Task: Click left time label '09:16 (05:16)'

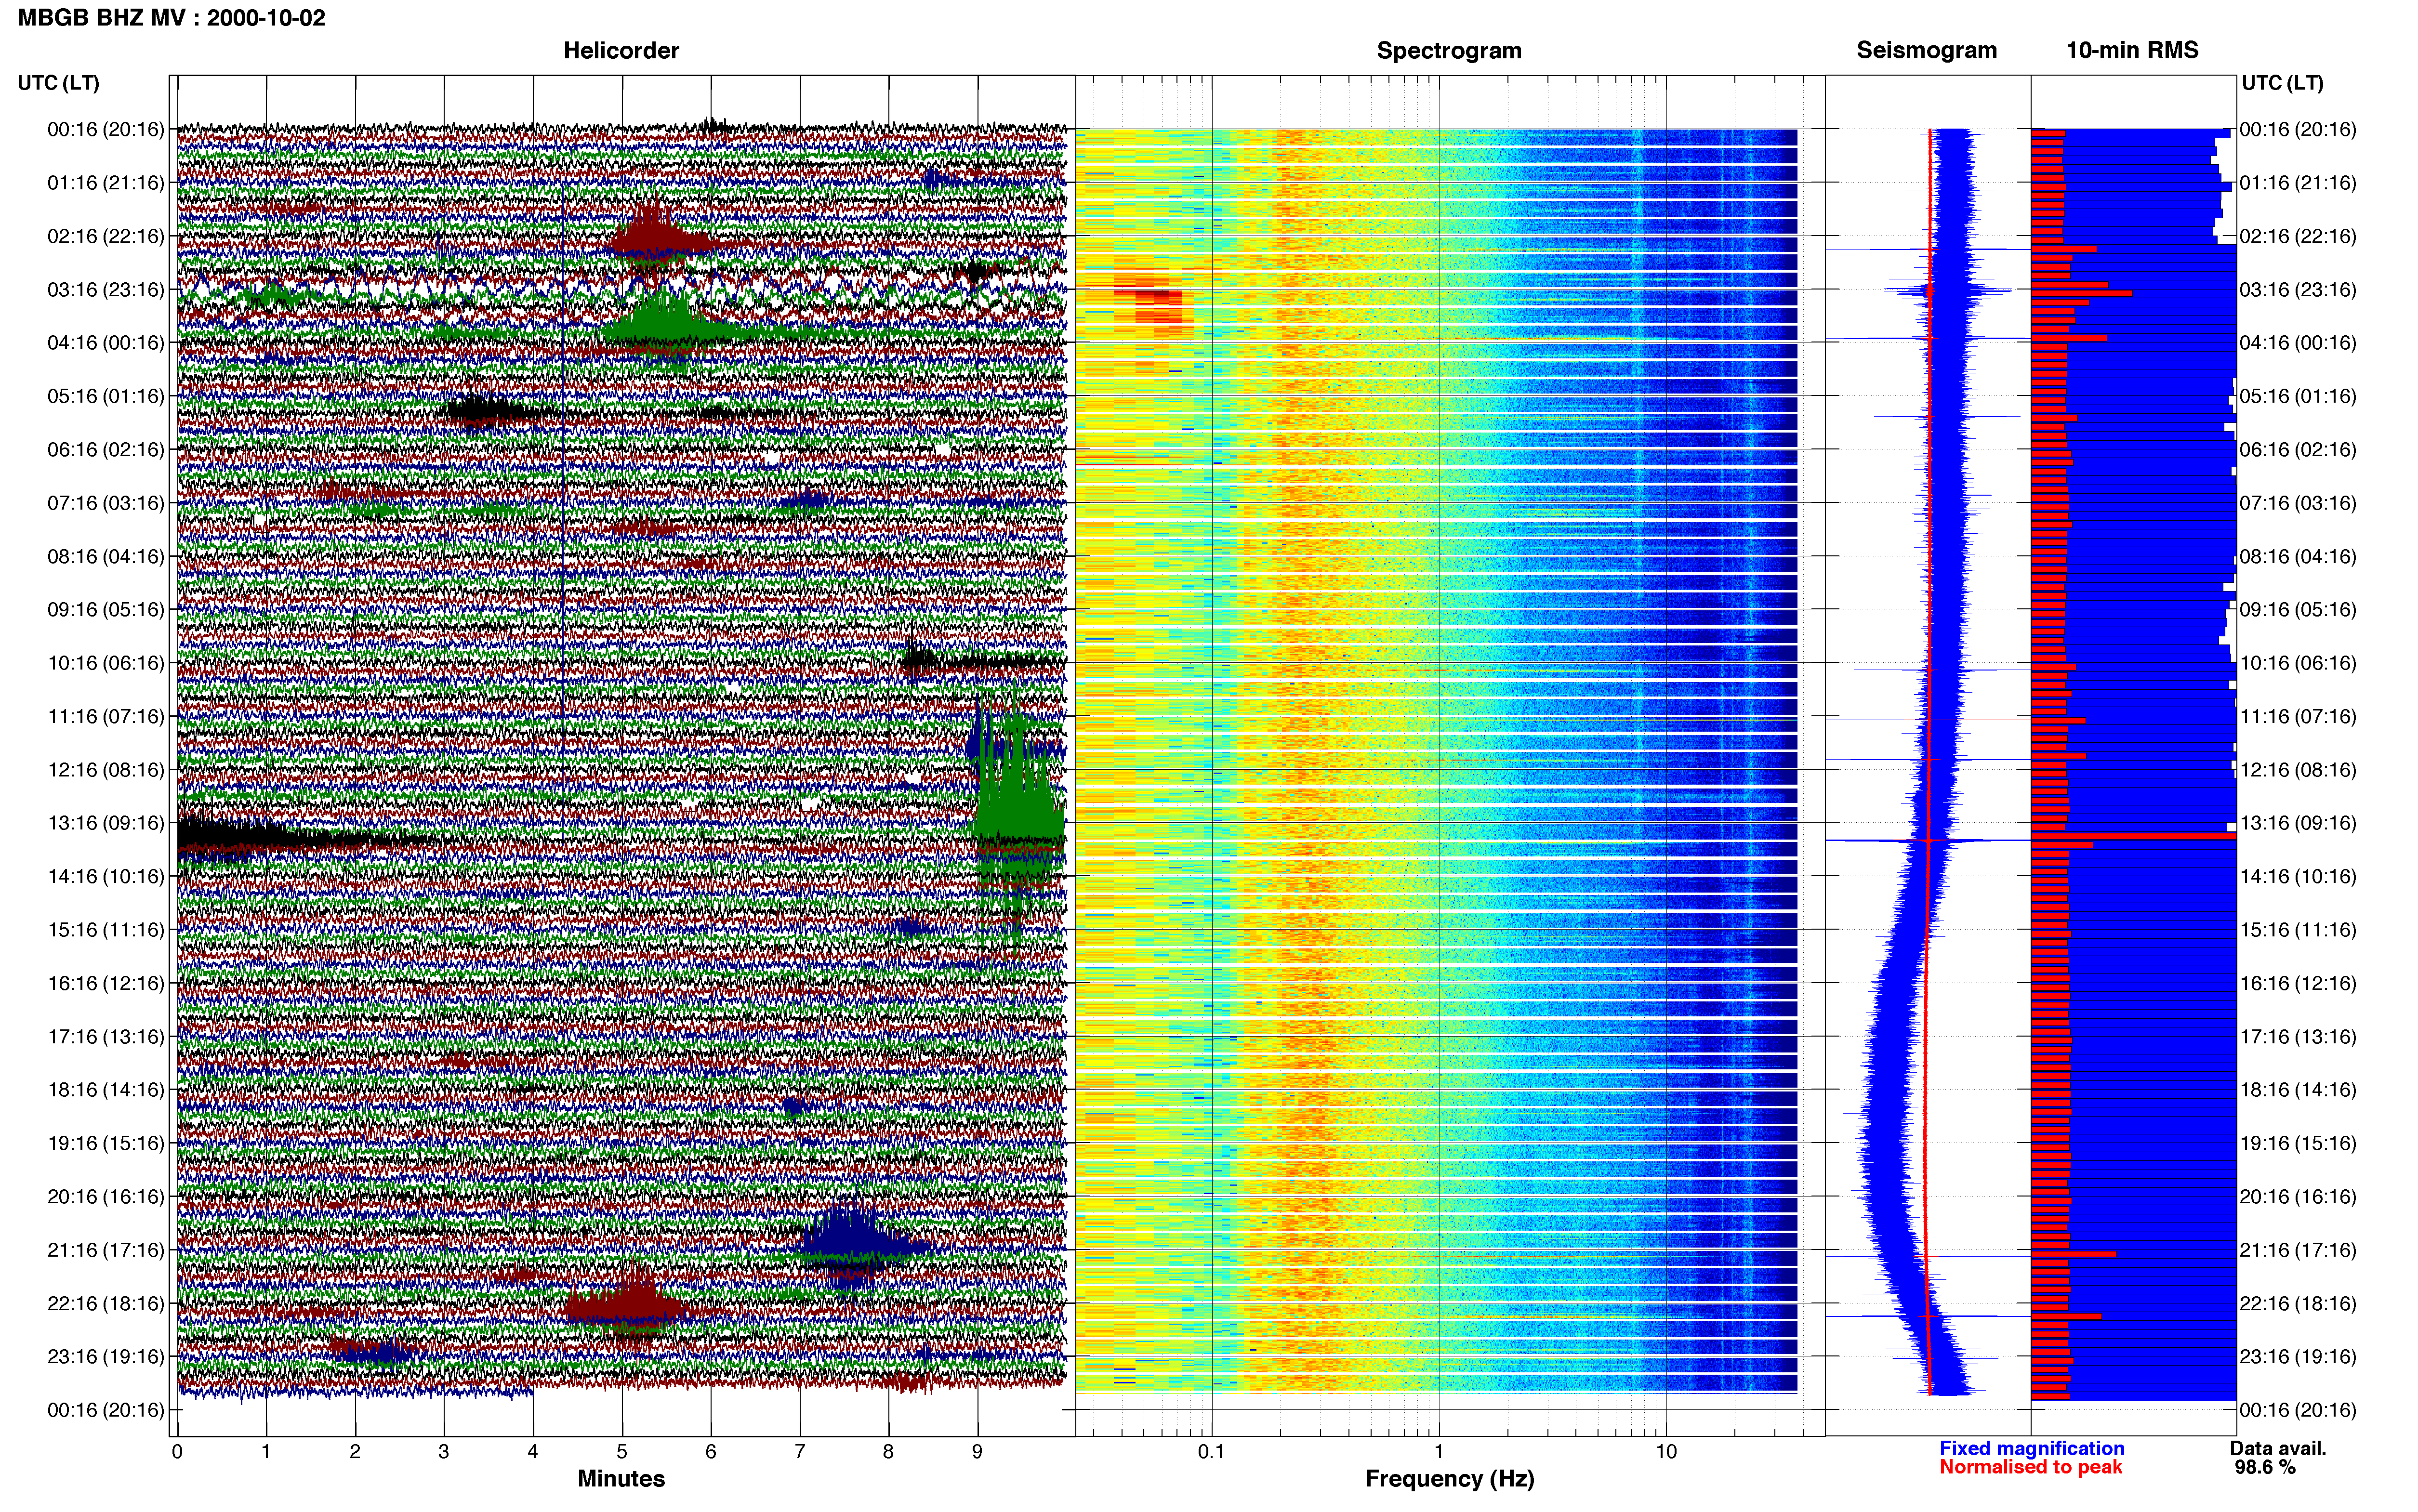Action: (105, 609)
